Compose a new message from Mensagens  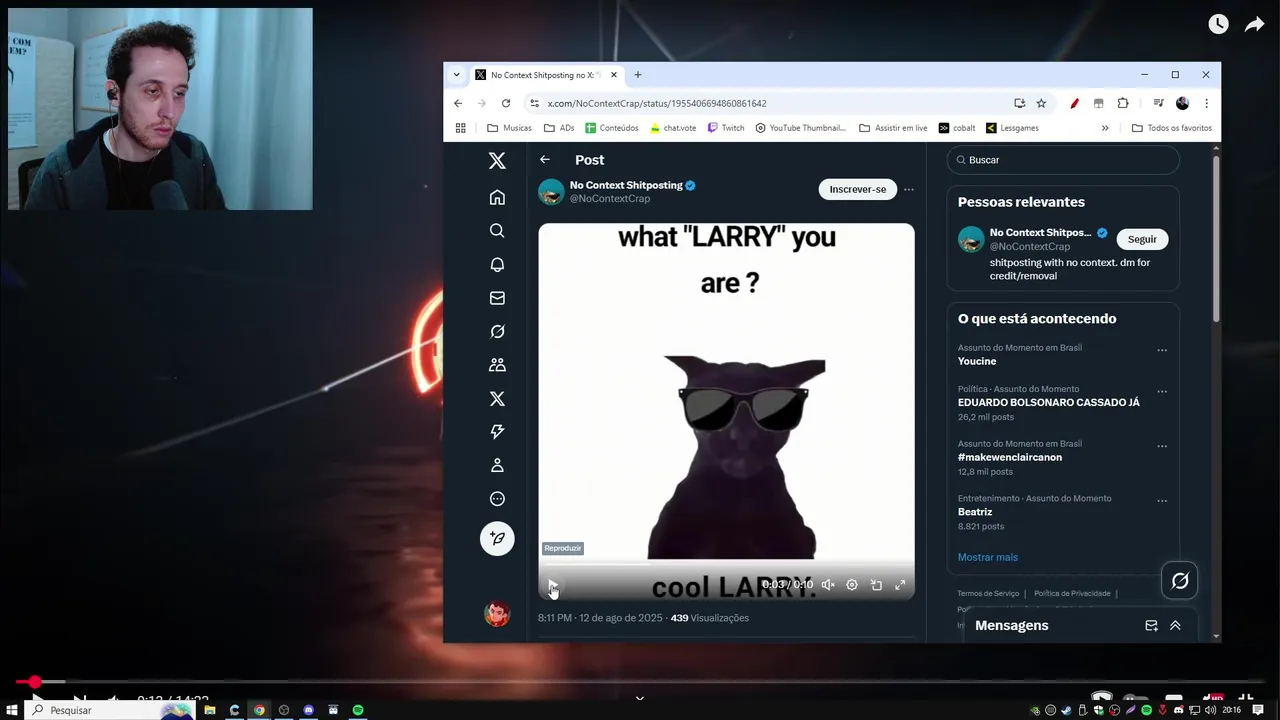1151,625
